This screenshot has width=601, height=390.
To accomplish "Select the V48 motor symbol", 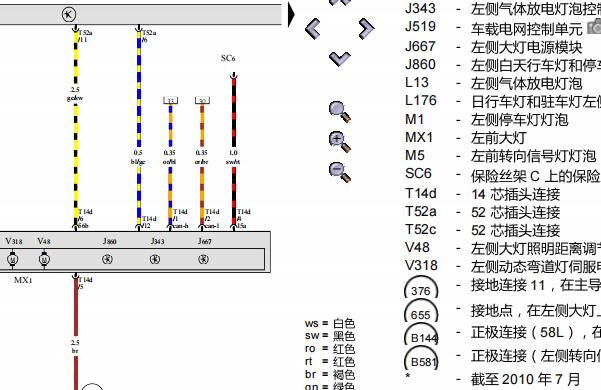I will pyautogui.click(x=44, y=259).
